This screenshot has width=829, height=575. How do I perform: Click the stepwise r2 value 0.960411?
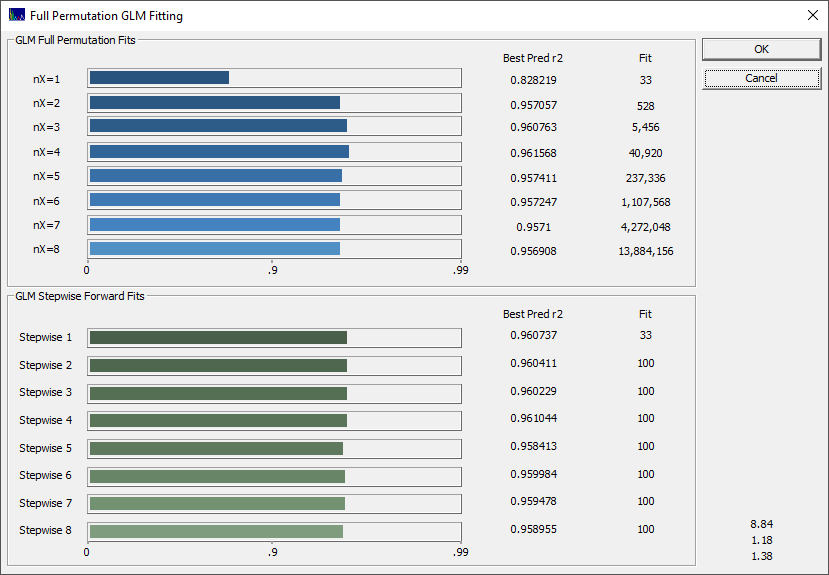pyautogui.click(x=533, y=364)
